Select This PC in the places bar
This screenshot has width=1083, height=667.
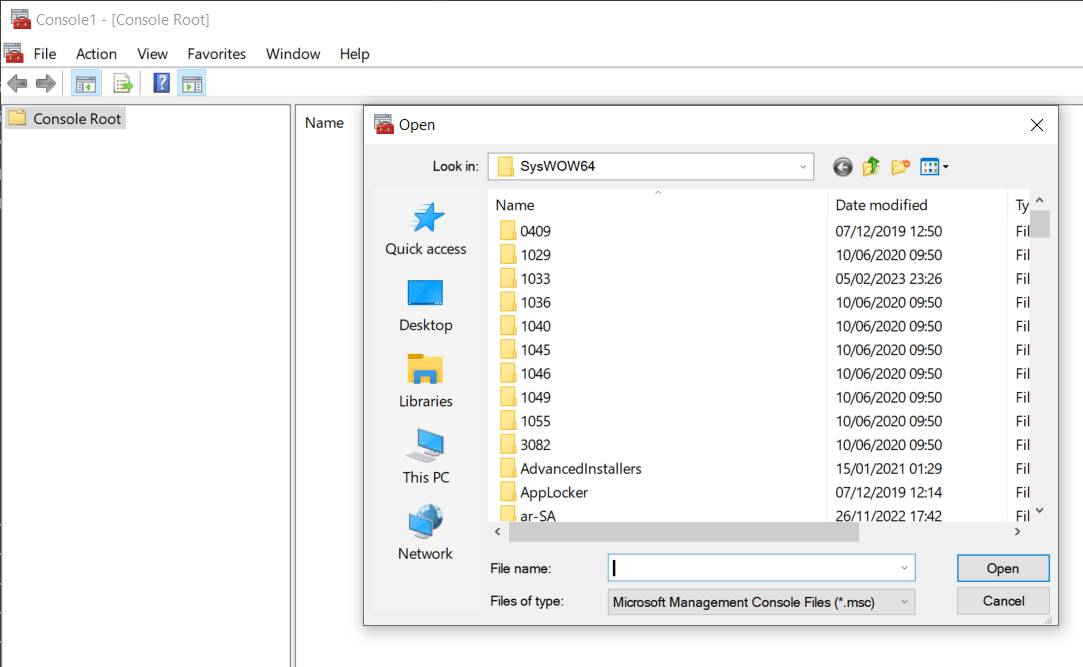tap(426, 457)
